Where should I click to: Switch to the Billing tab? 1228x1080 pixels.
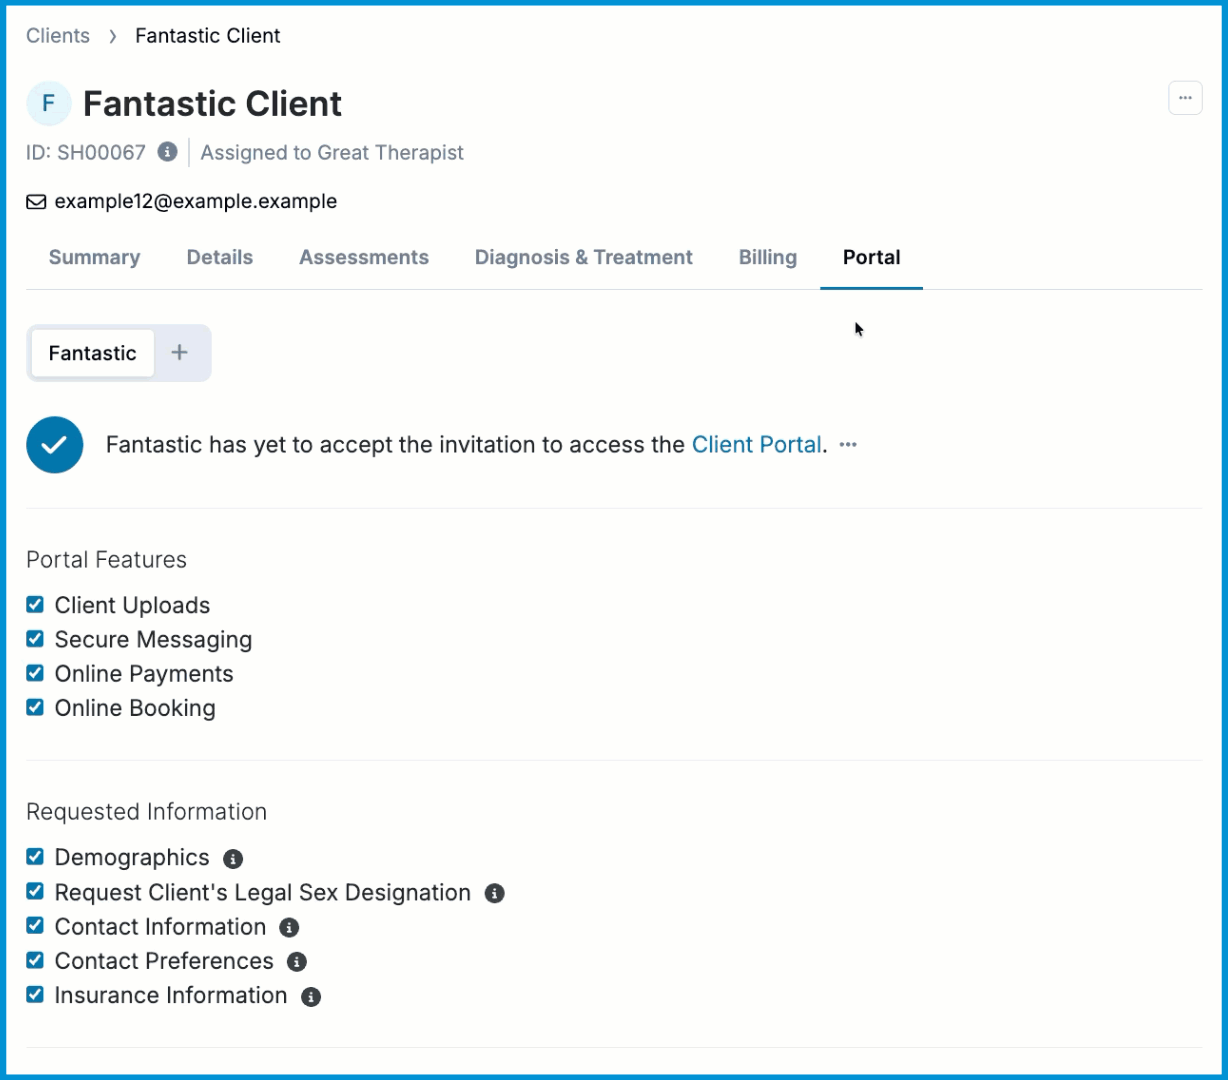tap(768, 257)
